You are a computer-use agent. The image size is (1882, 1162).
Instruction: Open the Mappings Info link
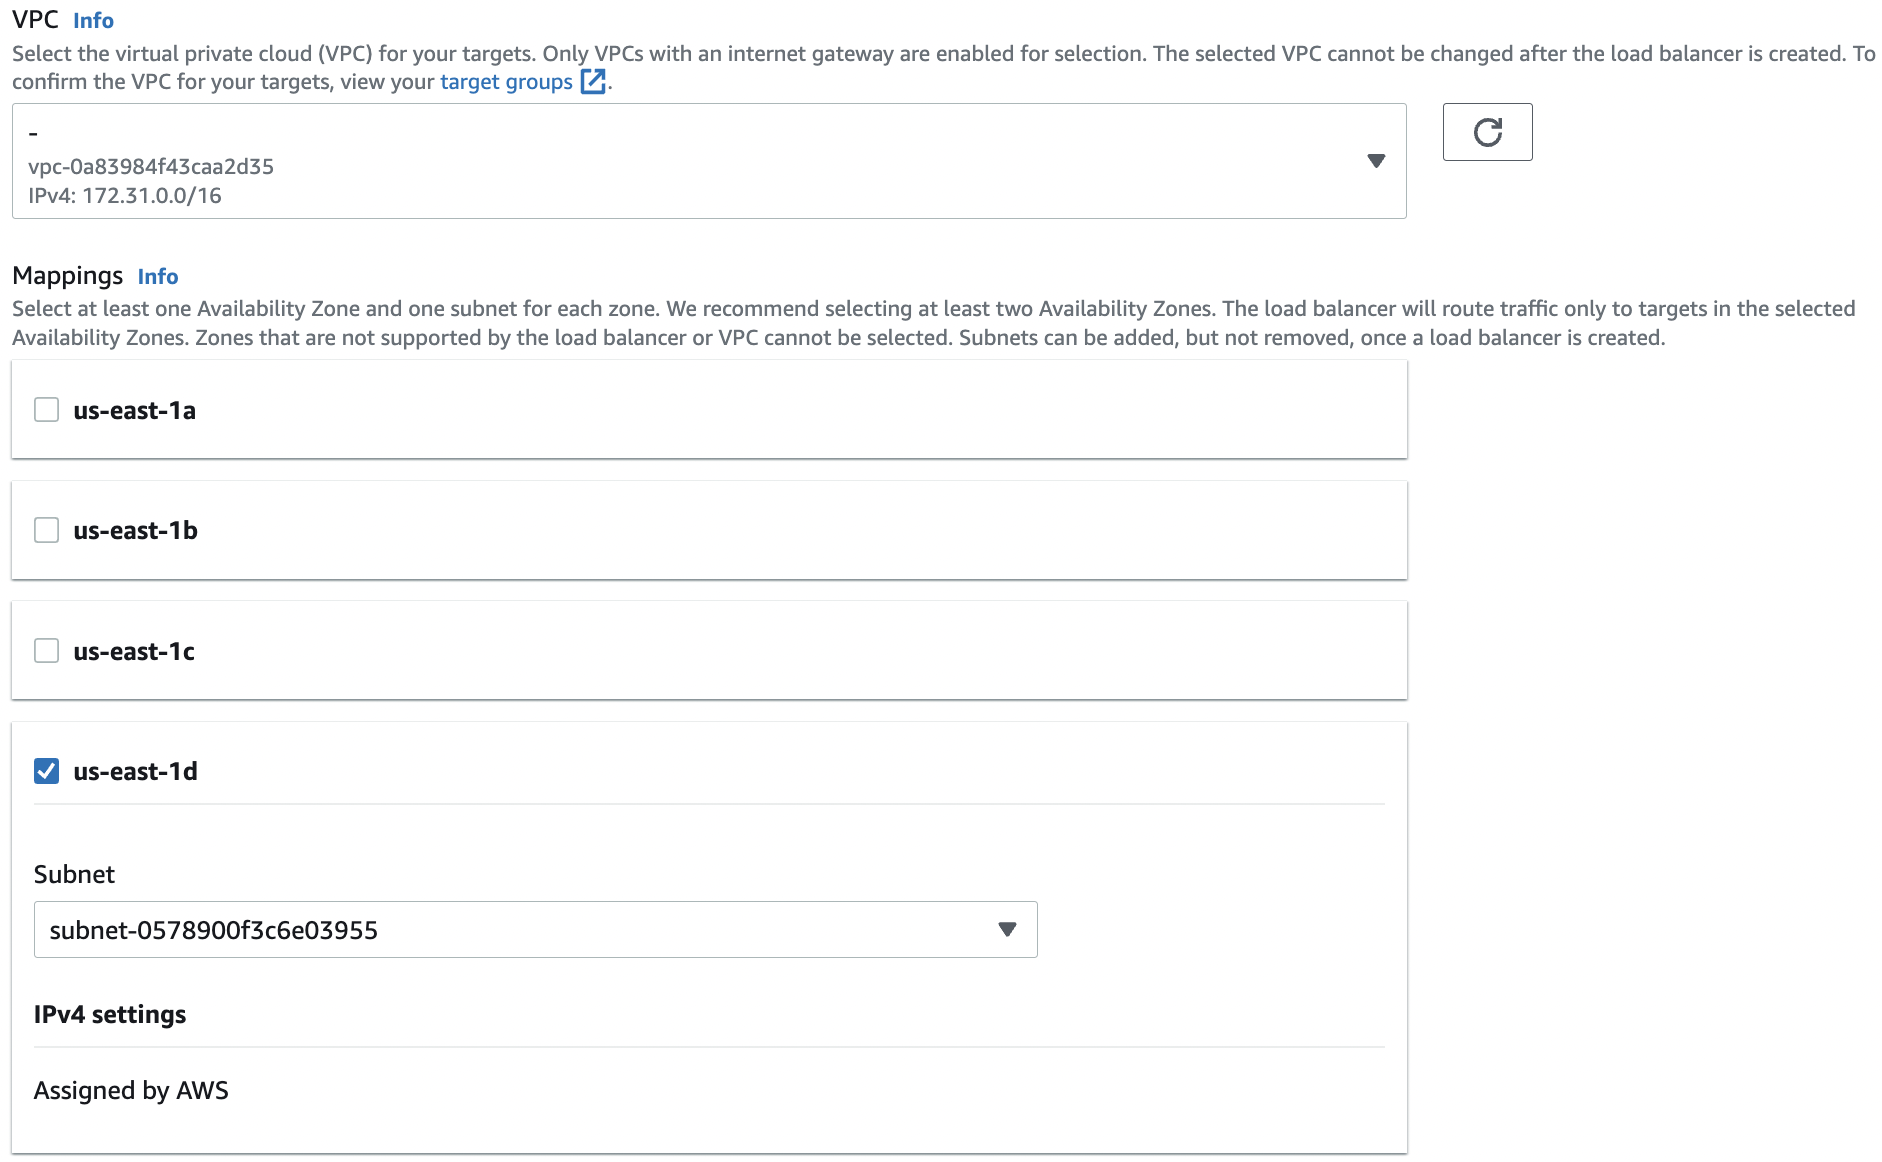coord(158,276)
